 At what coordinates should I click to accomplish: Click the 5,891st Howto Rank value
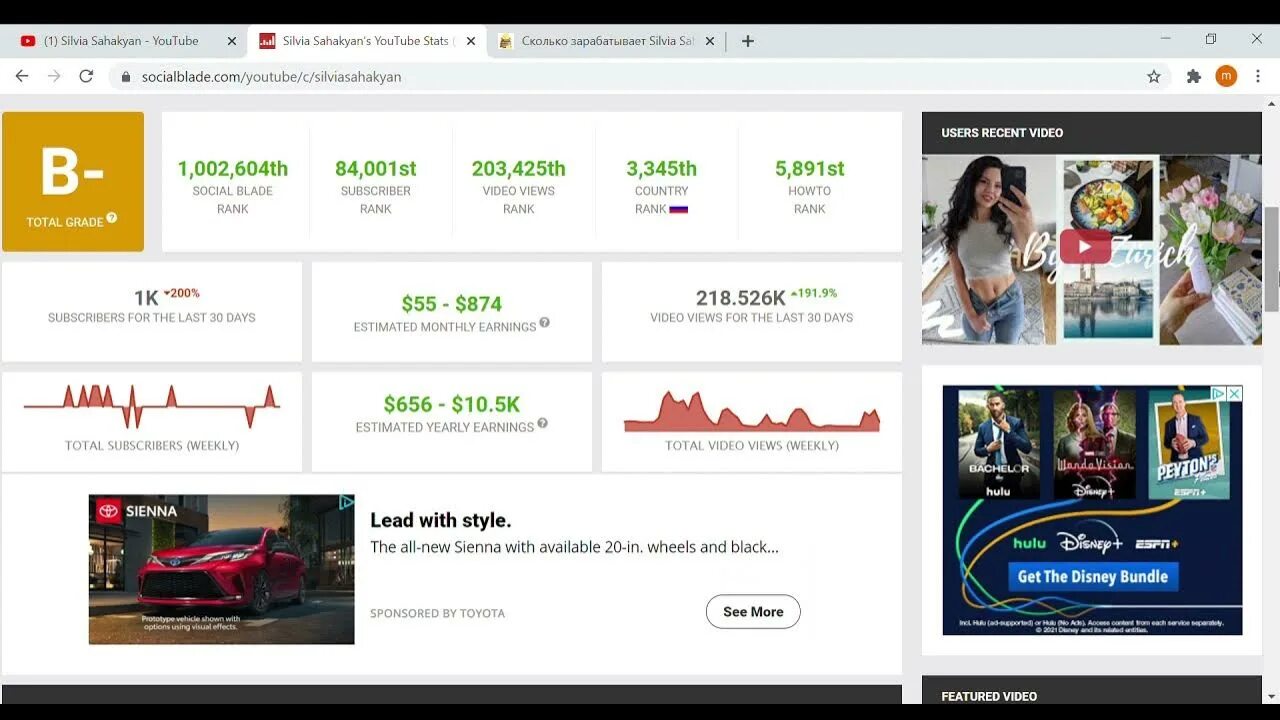(810, 169)
